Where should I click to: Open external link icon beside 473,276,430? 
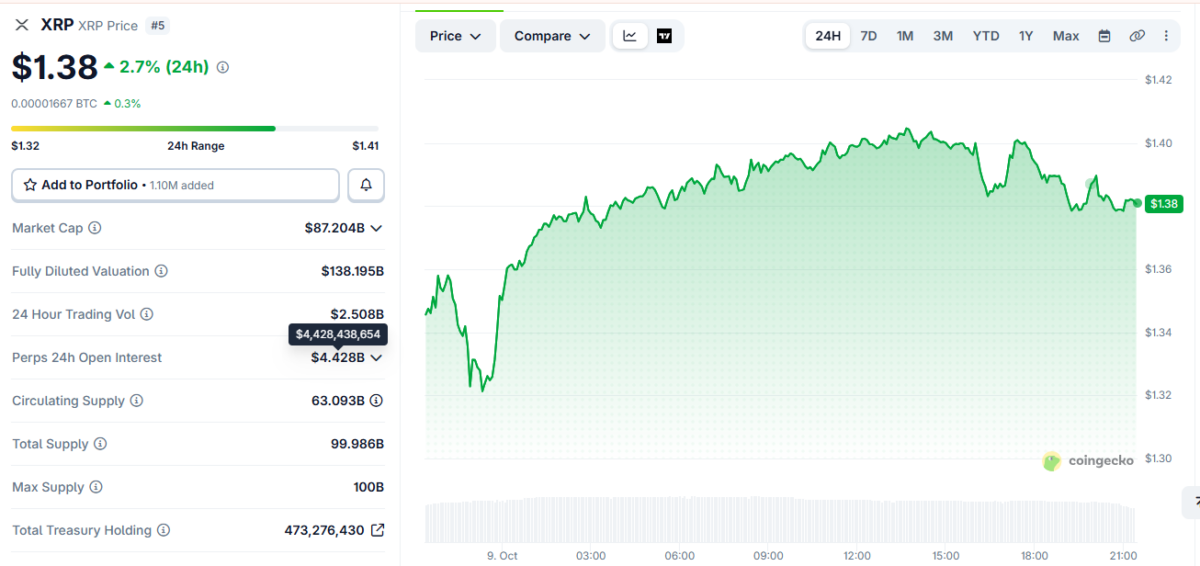coord(377,530)
